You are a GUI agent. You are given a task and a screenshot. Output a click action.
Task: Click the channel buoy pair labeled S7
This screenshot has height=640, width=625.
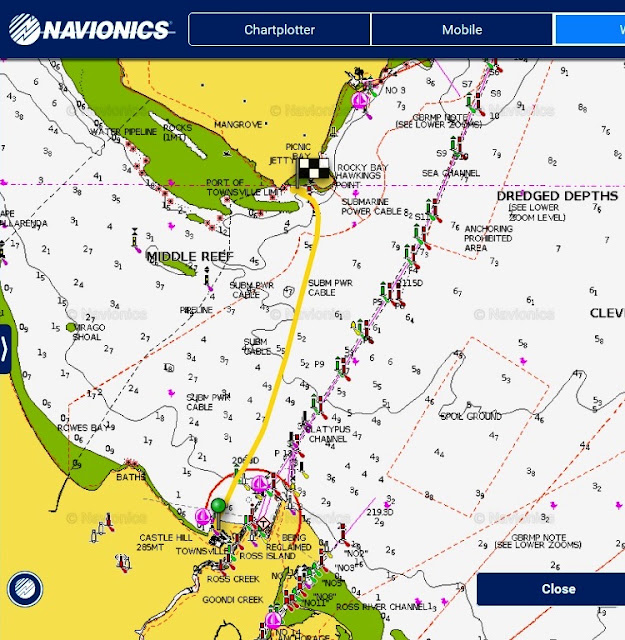pos(474,102)
